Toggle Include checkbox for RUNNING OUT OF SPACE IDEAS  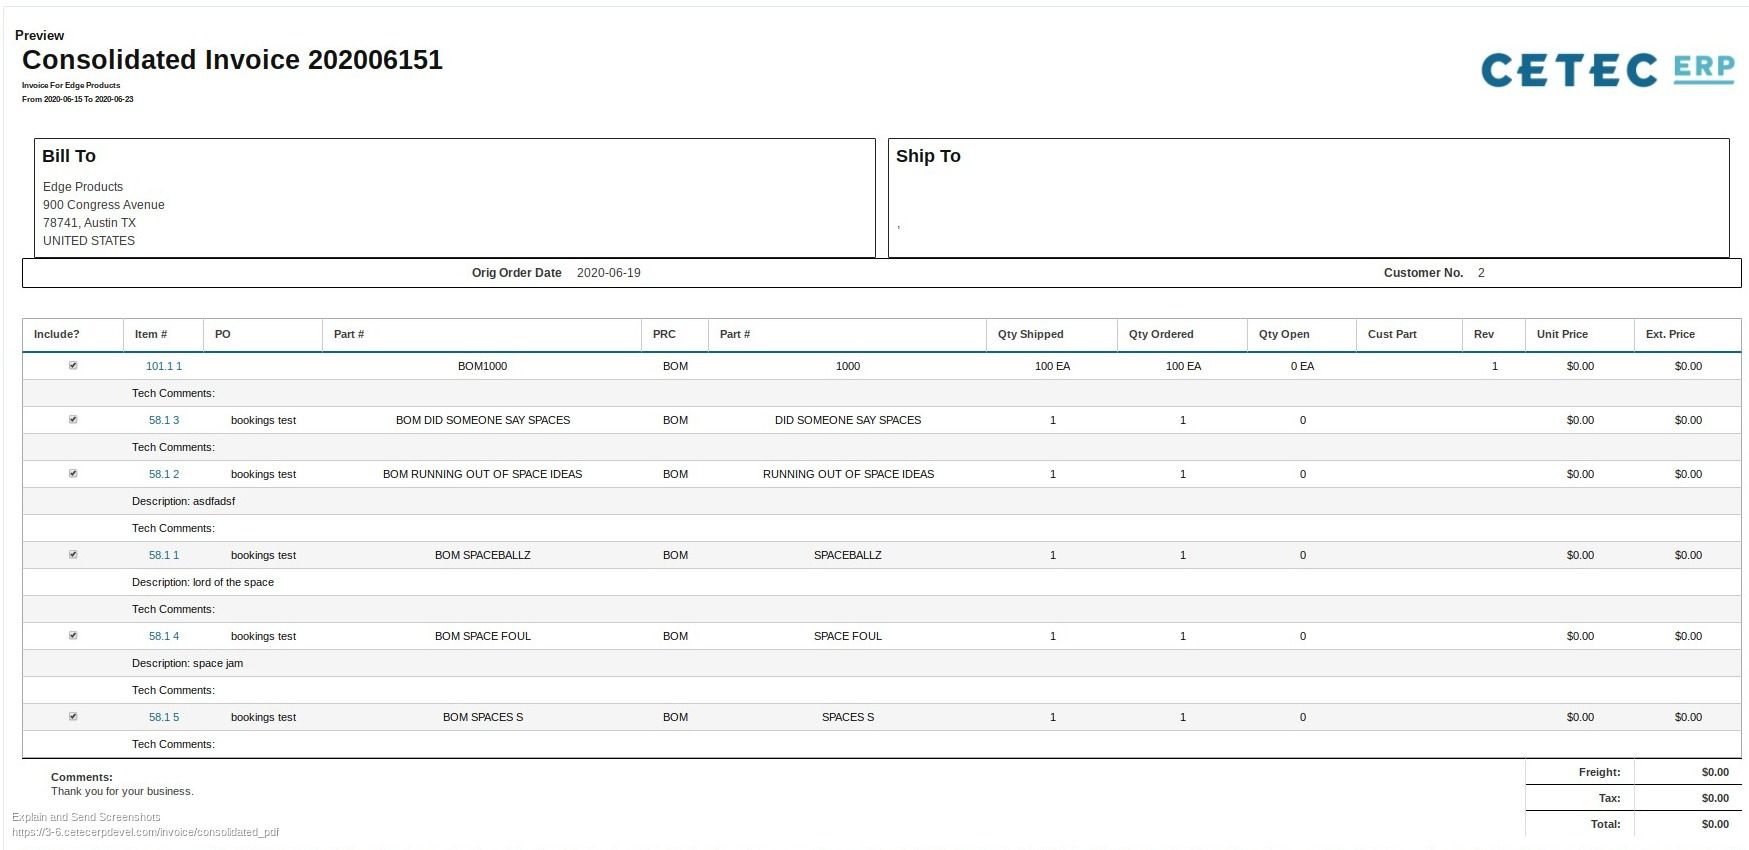pyautogui.click(x=73, y=474)
